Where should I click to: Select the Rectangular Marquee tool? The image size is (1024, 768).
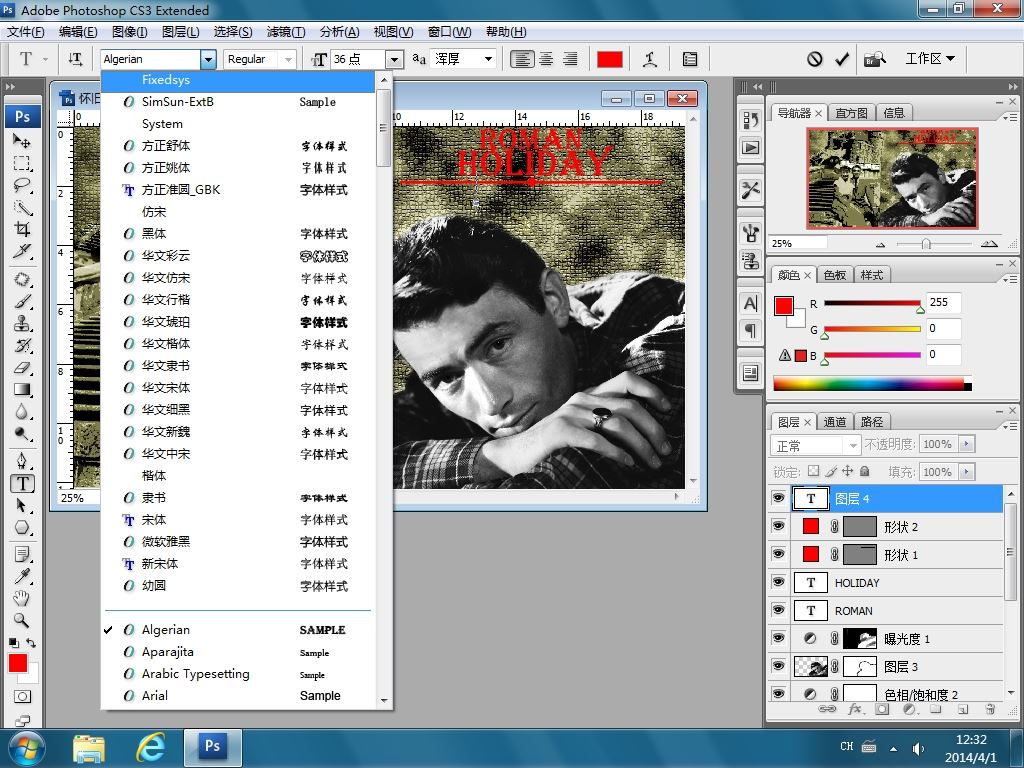[22, 163]
